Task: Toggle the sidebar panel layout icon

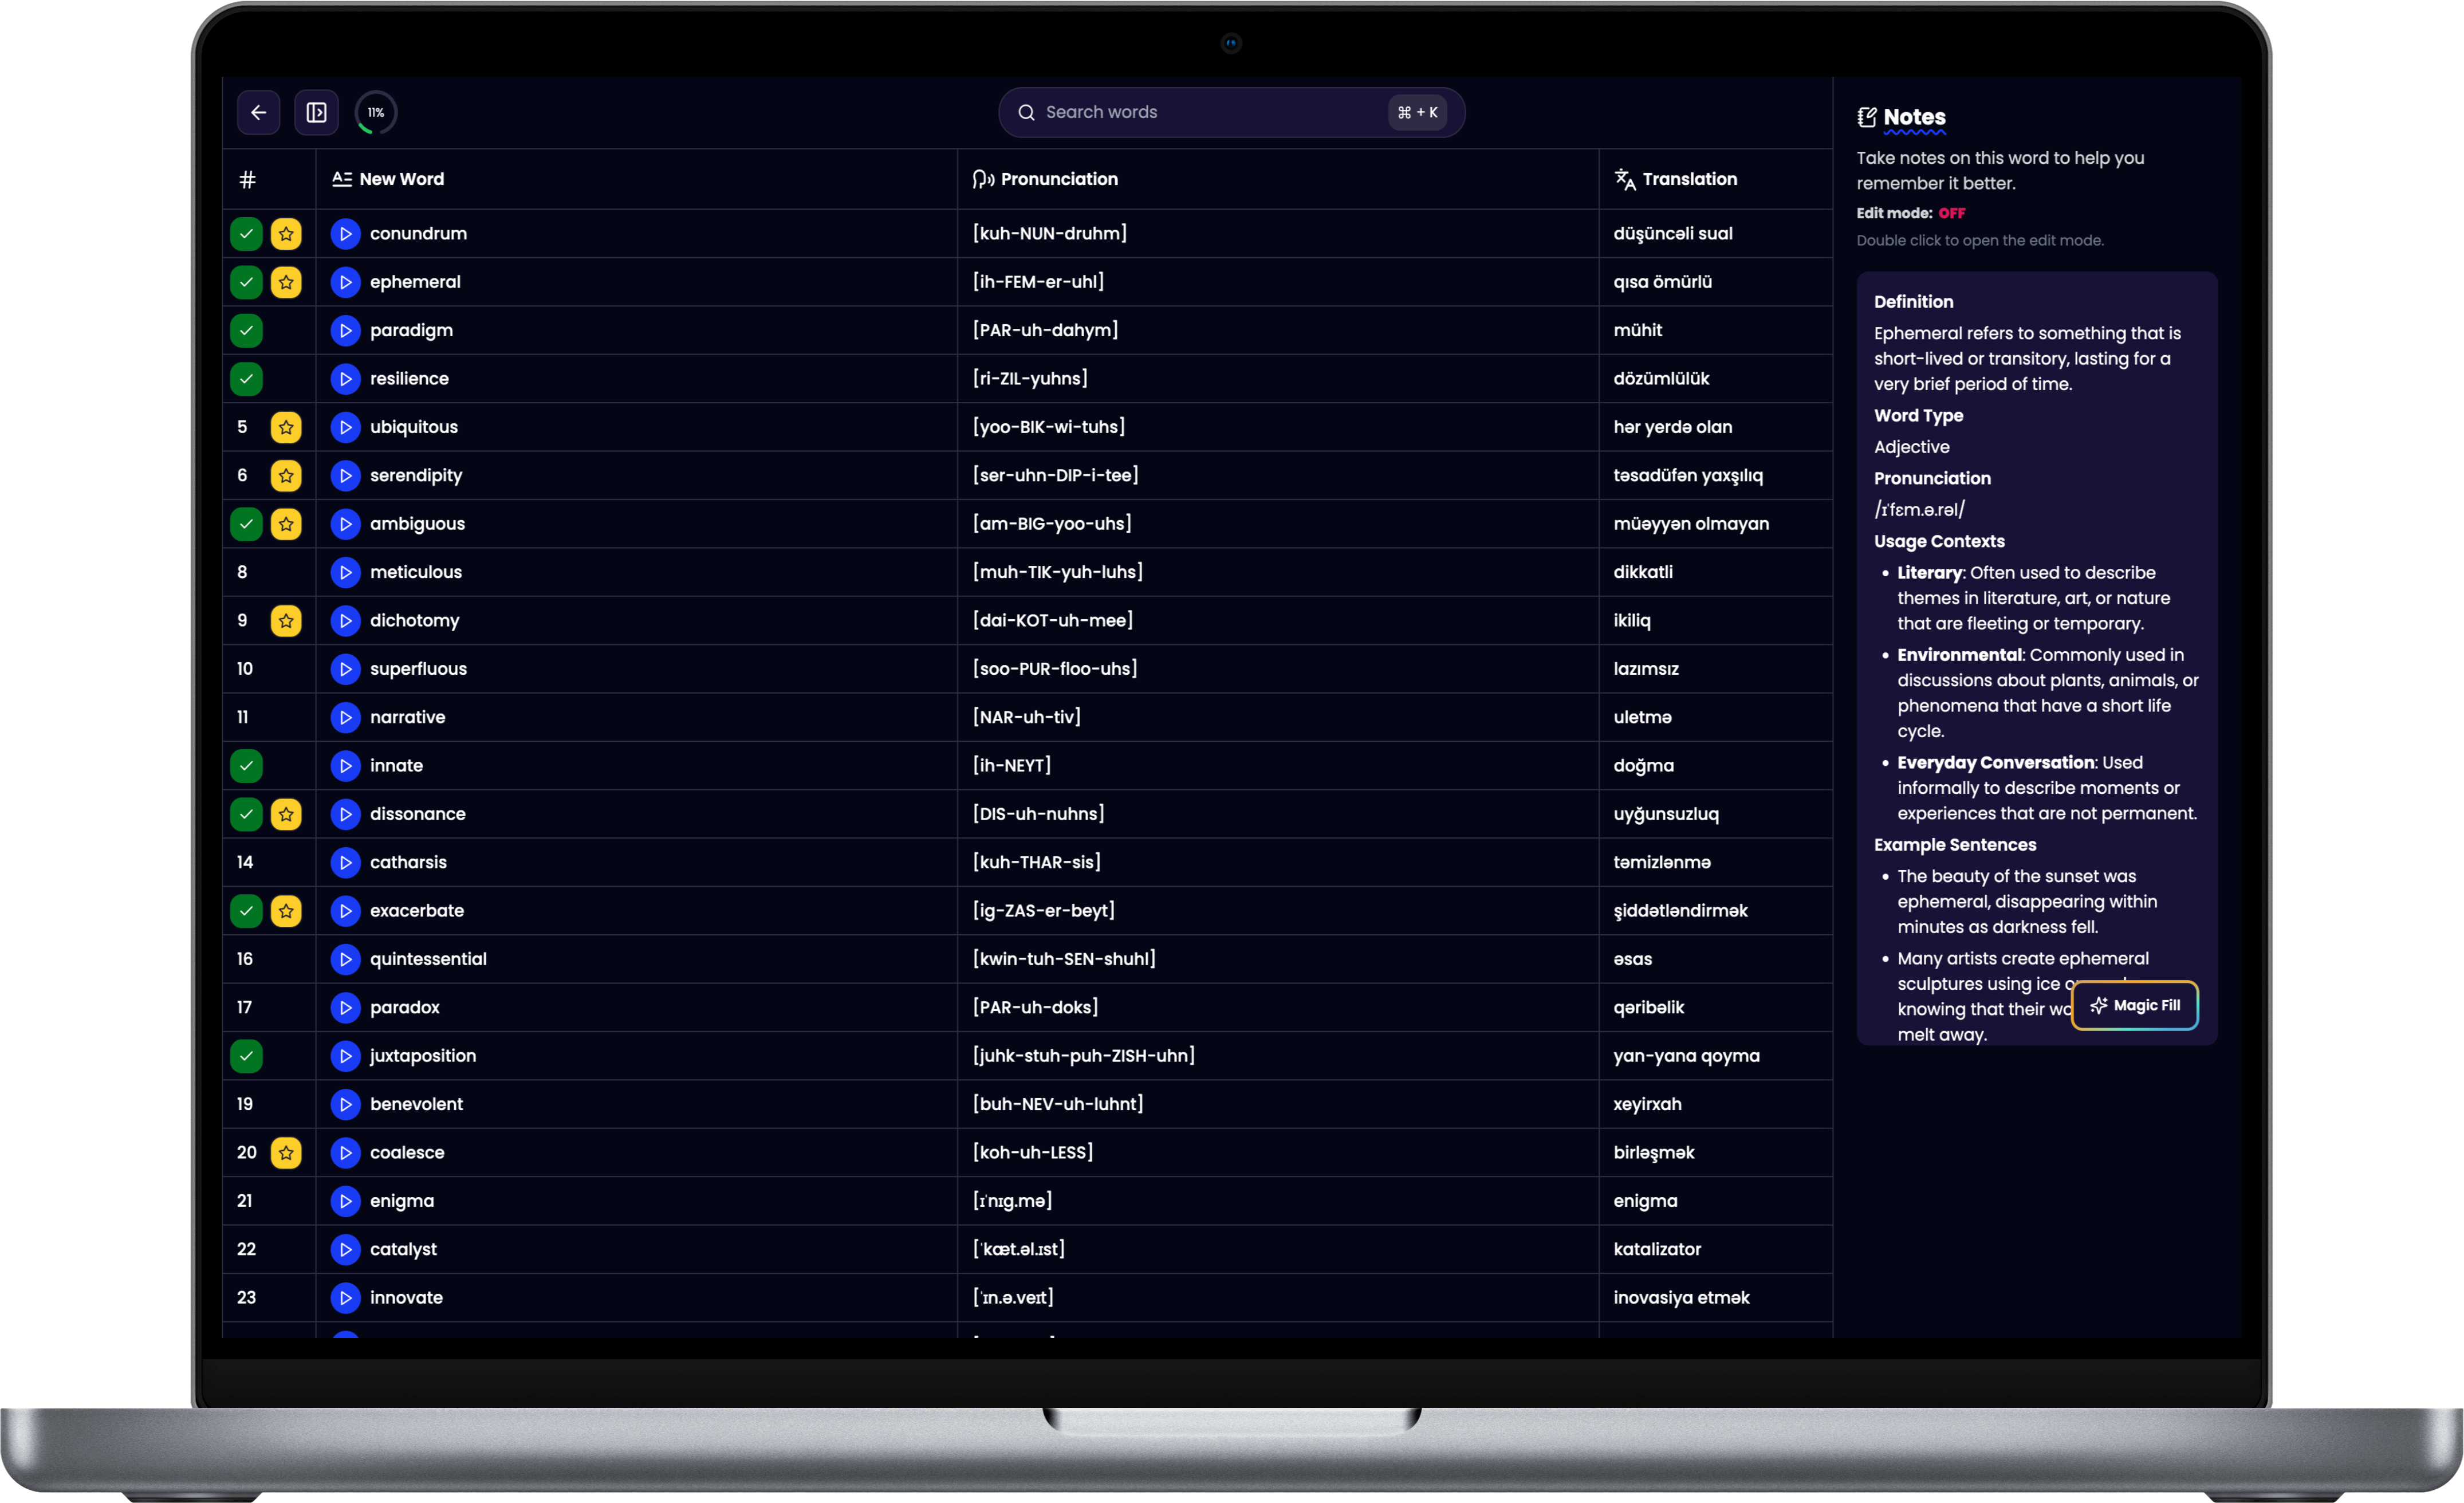Action: [x=316, y=112]
